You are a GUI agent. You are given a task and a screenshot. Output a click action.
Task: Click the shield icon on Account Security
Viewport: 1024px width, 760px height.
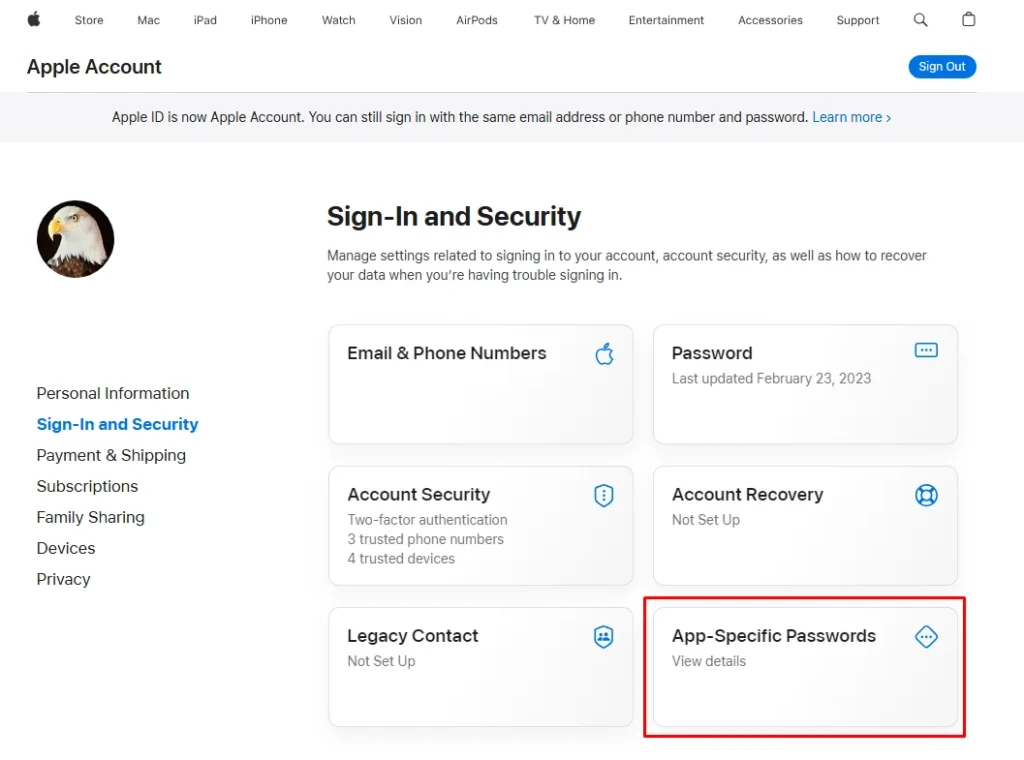pyautogui.click(x=603, y=495)
